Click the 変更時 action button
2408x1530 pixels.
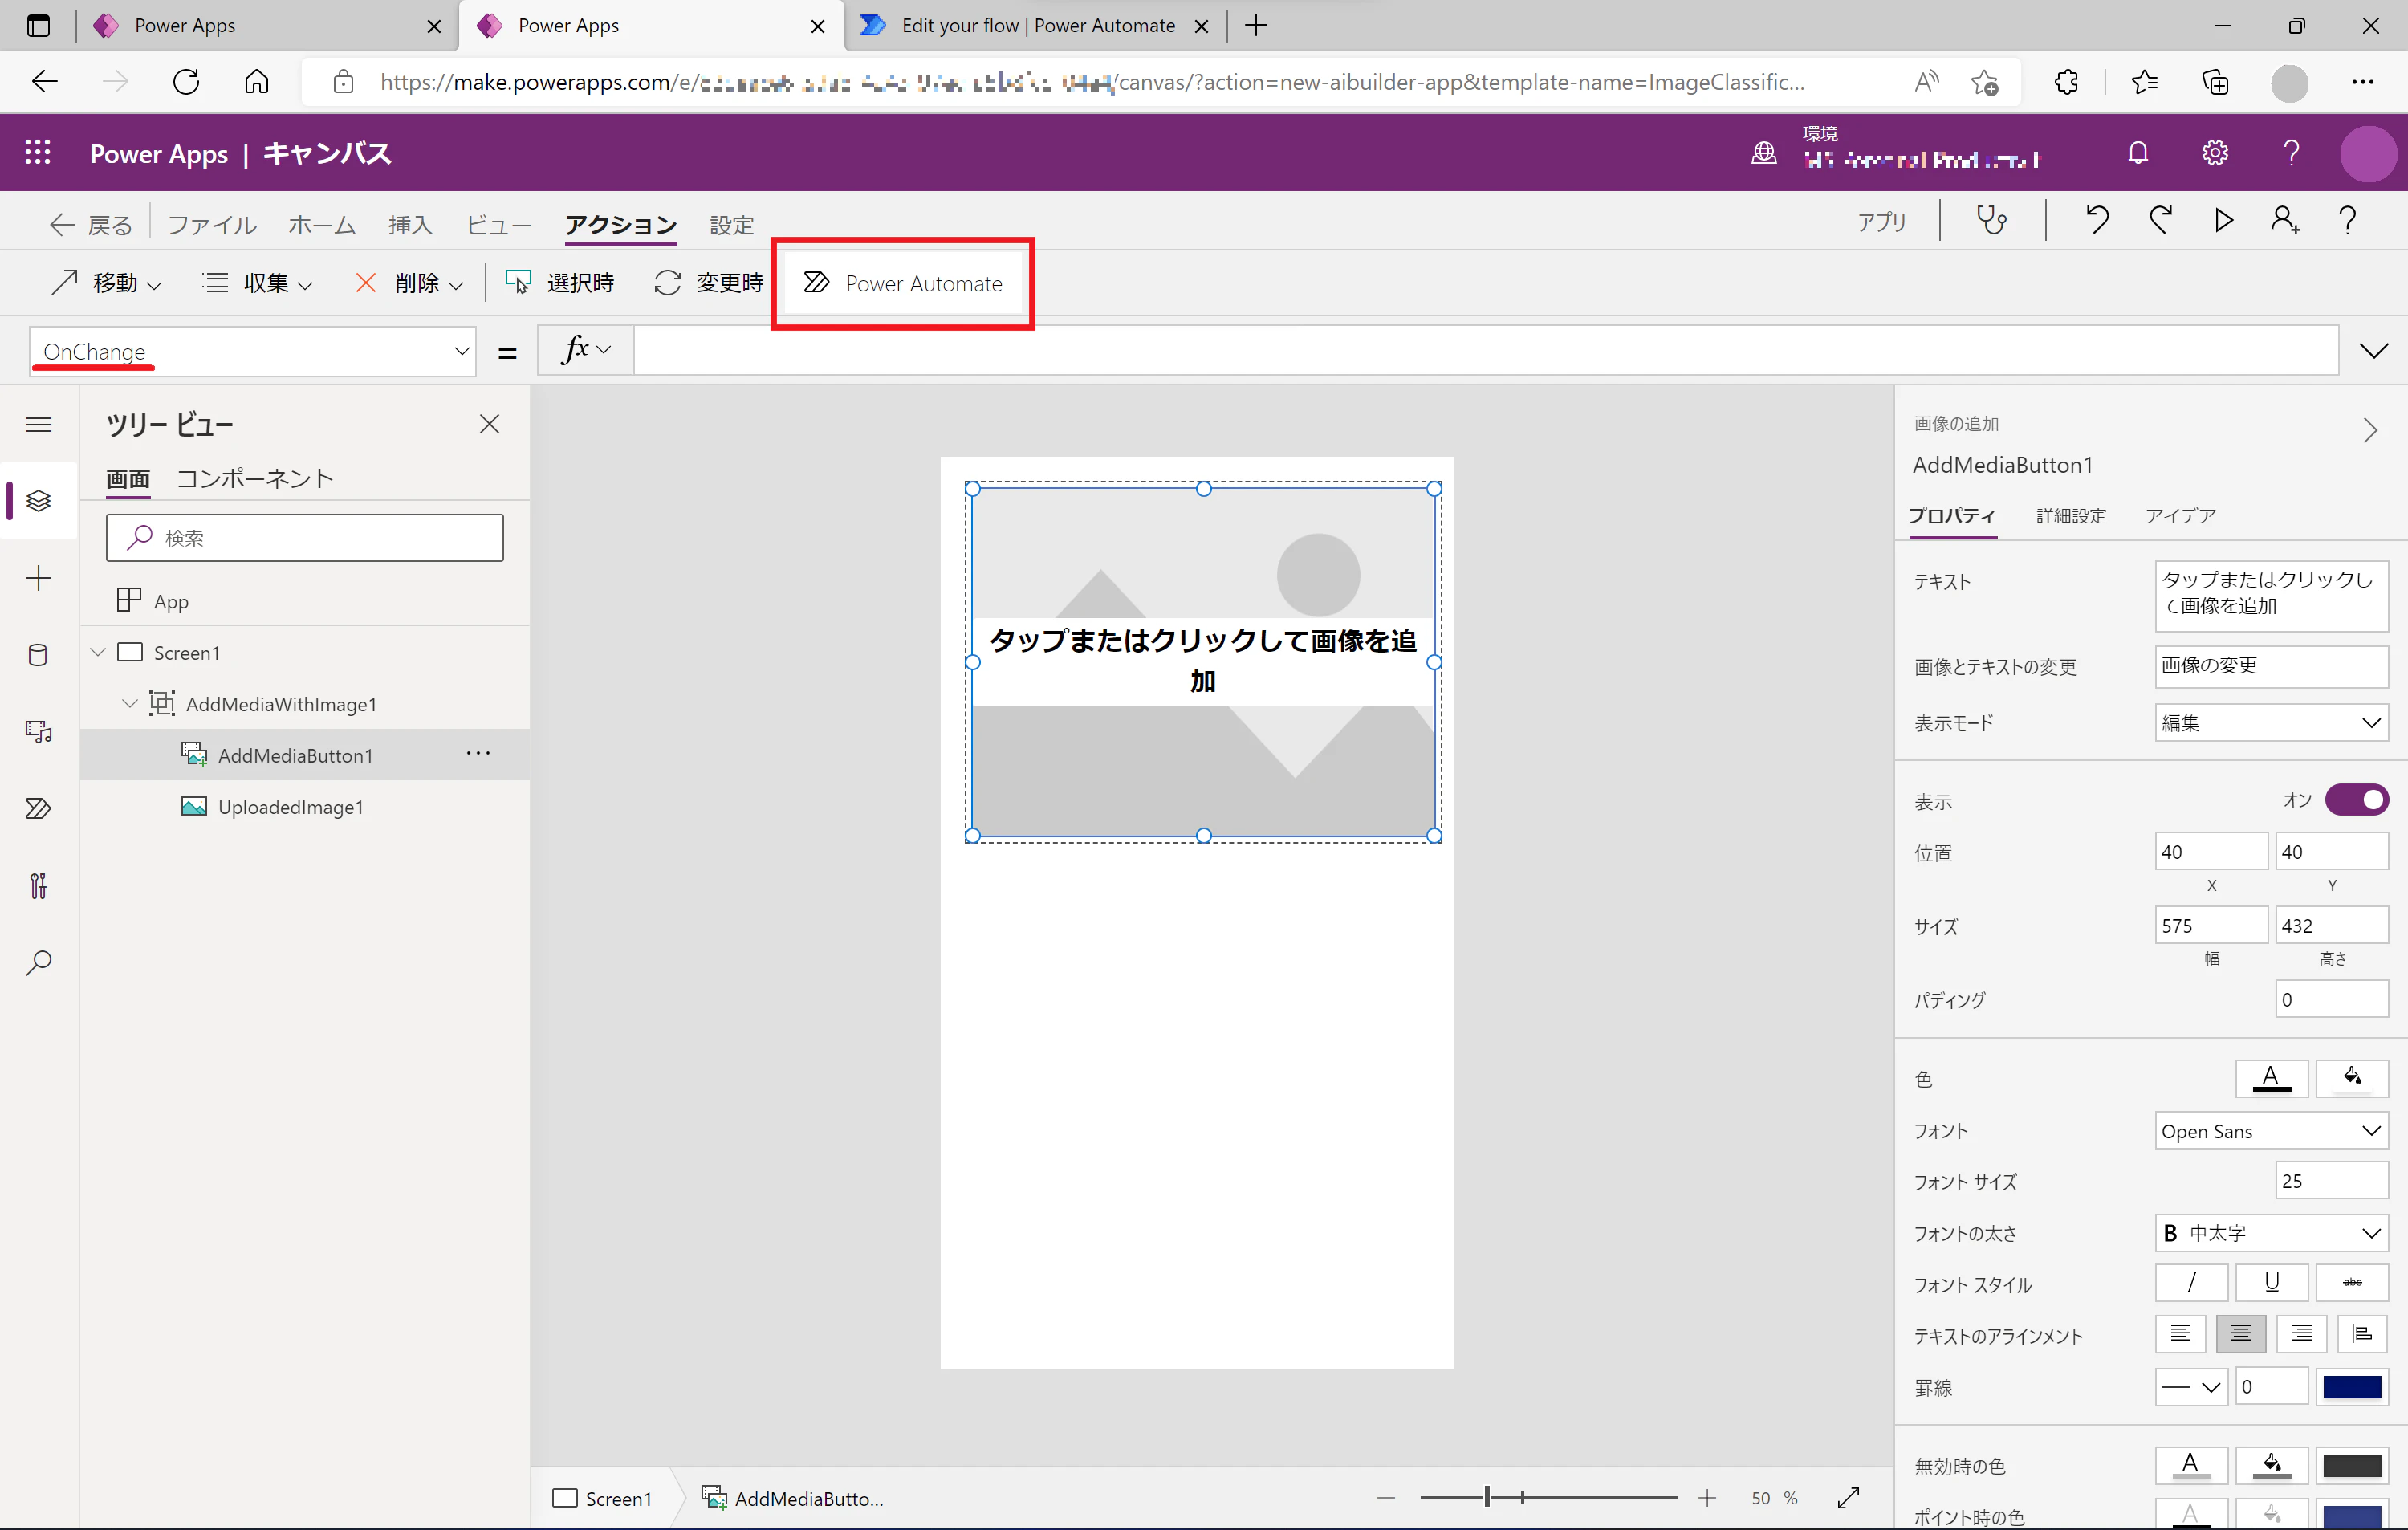pyautogui.click(x=709, y=283)
